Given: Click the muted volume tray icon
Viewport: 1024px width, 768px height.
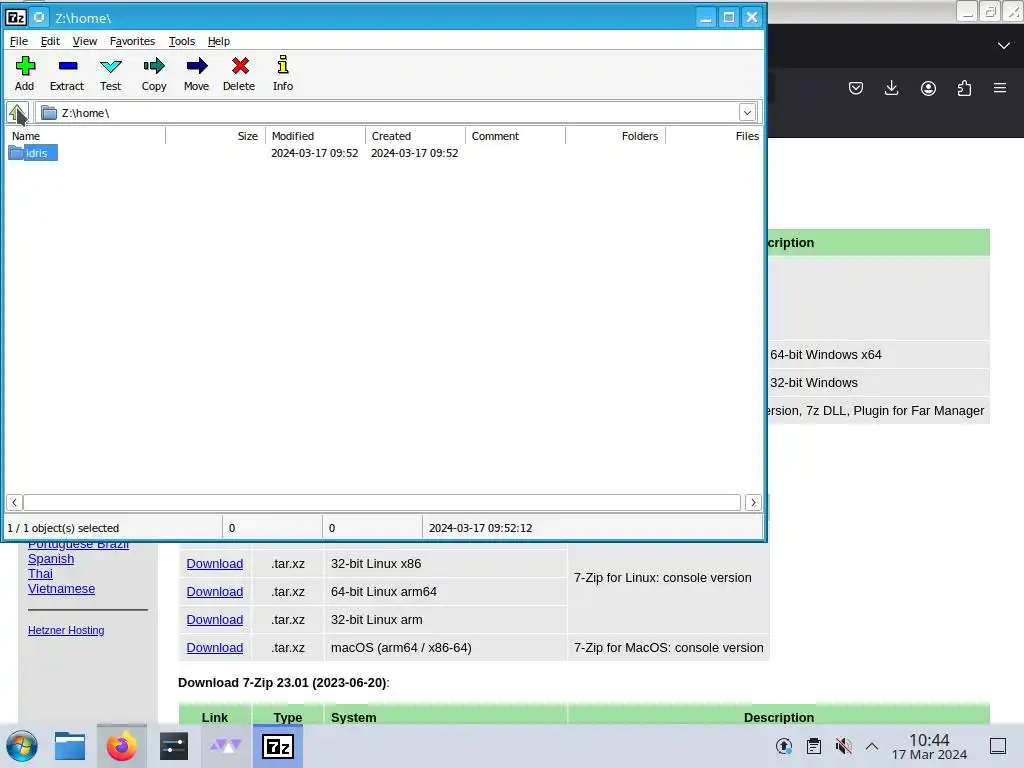Looking at the screenshot, I should [x=843, y=746].
